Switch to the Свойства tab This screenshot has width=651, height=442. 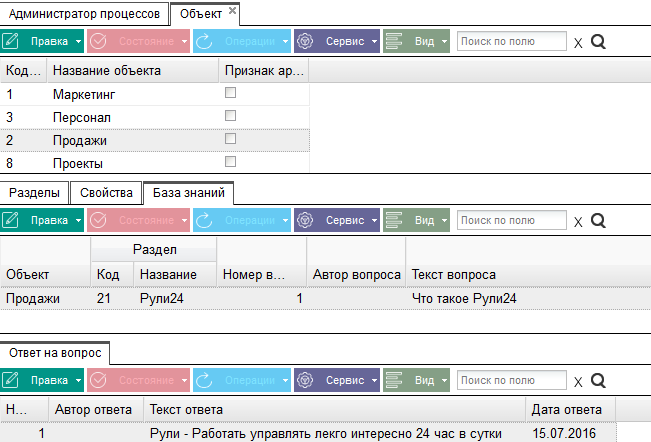pos(105,193)
